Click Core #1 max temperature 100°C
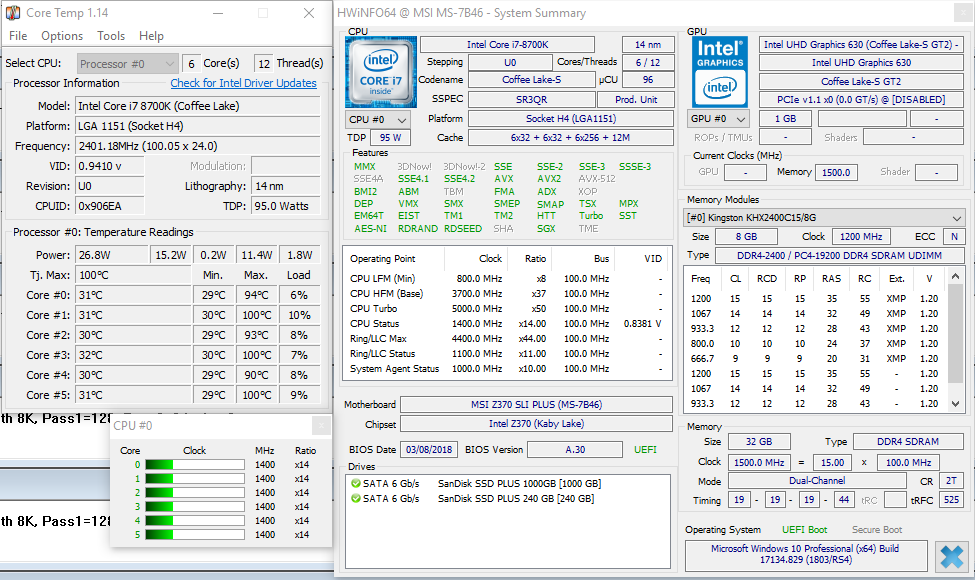 tap(257, 315)
